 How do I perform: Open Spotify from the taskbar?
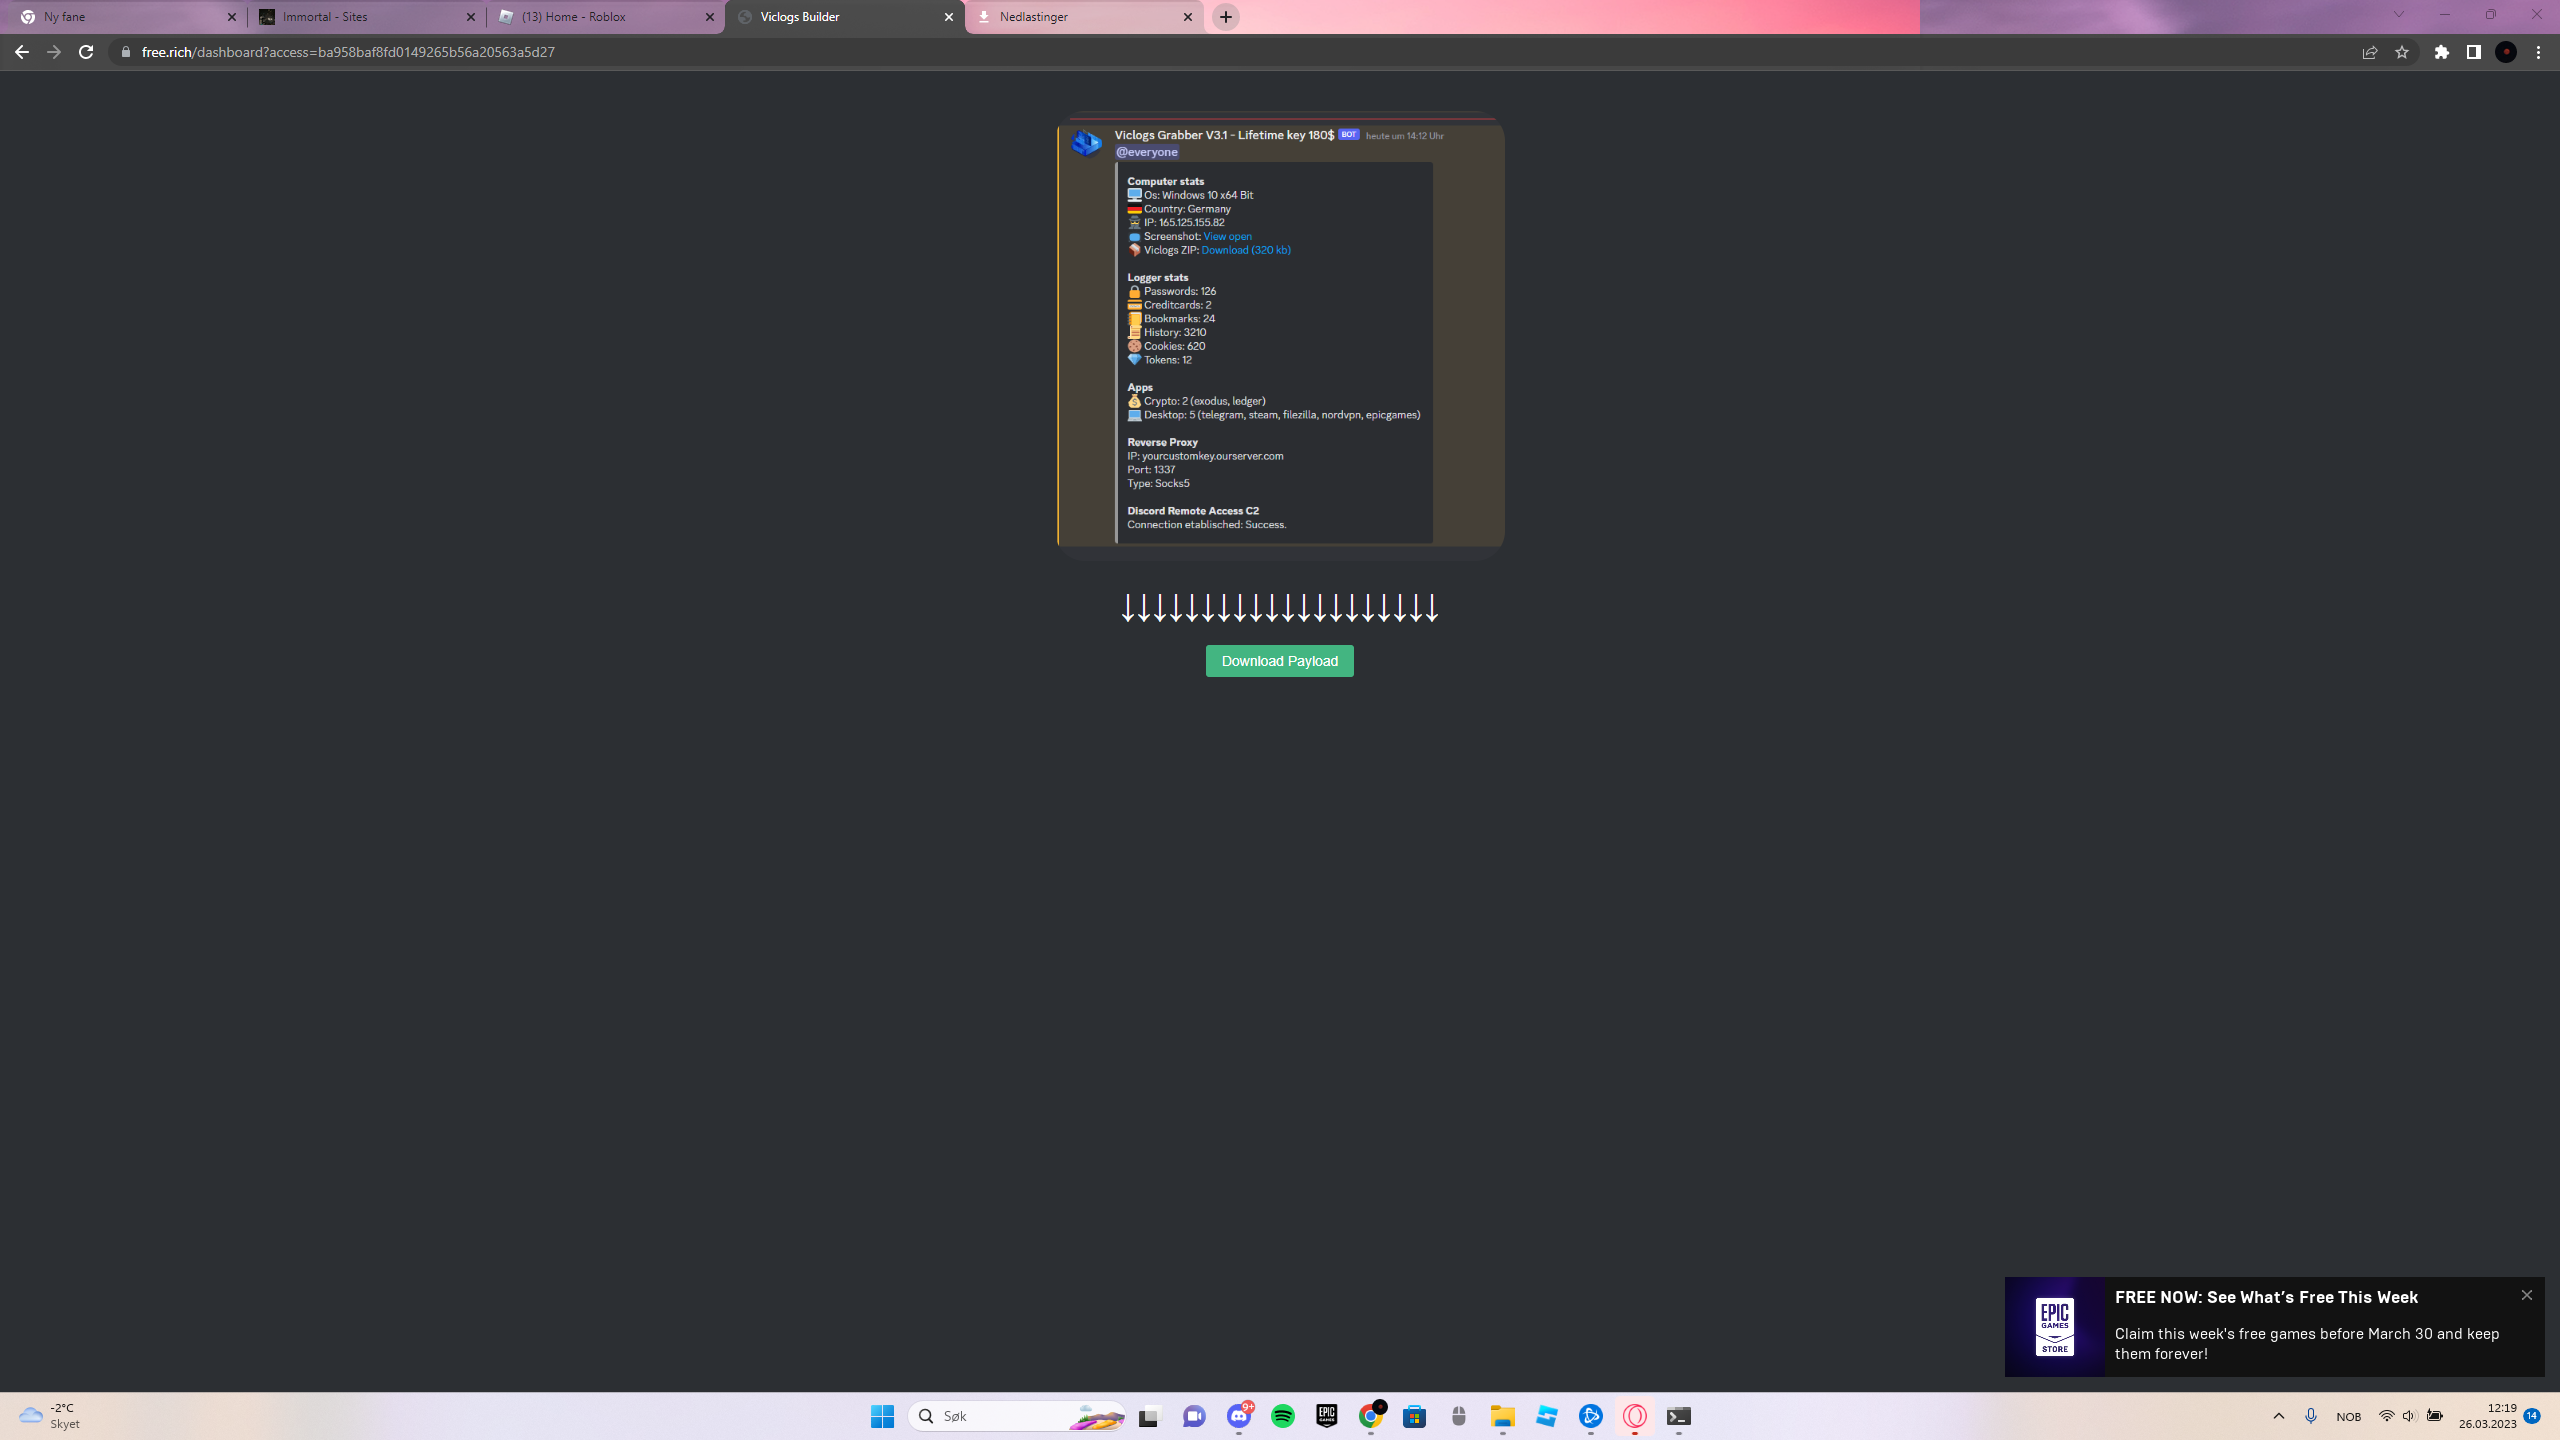[x=1282, y=1416]
